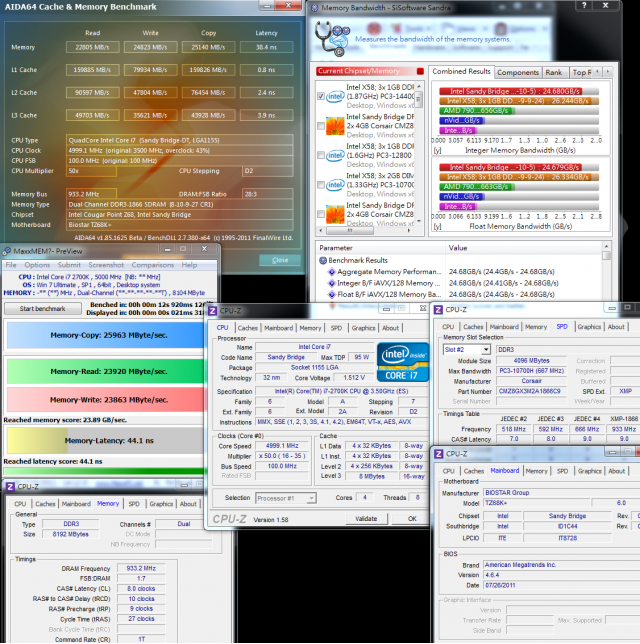Click the Intel logo beside the PC3-12800 entry
The image size is (640, 644).
pos(335,155)
